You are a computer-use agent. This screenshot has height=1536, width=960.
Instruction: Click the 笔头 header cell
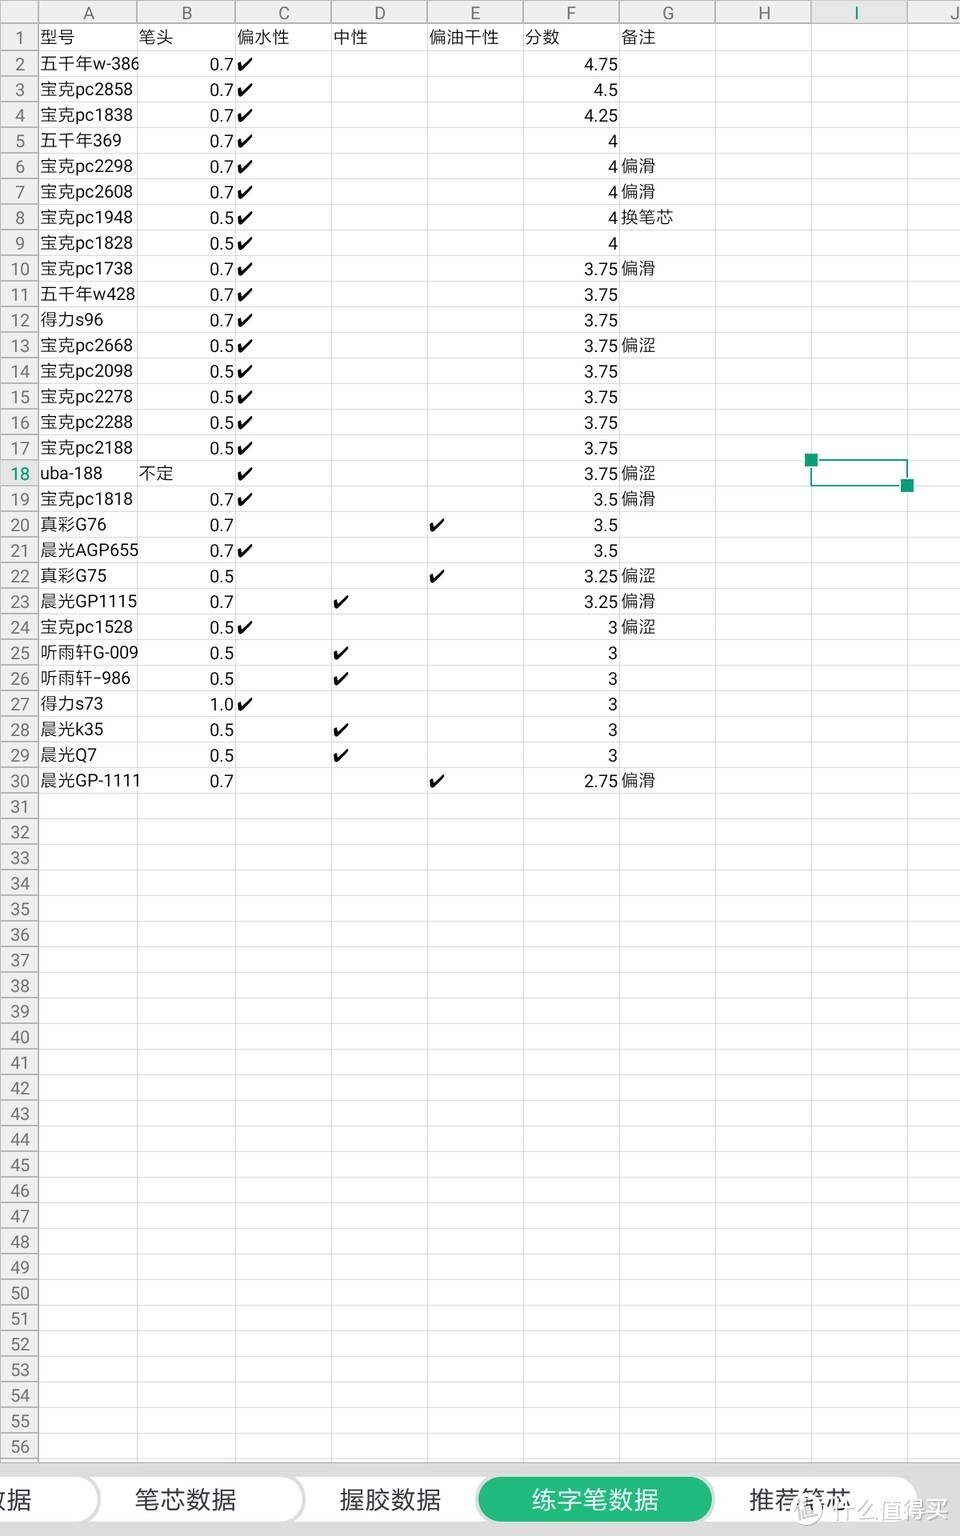(x=186, y=38)
